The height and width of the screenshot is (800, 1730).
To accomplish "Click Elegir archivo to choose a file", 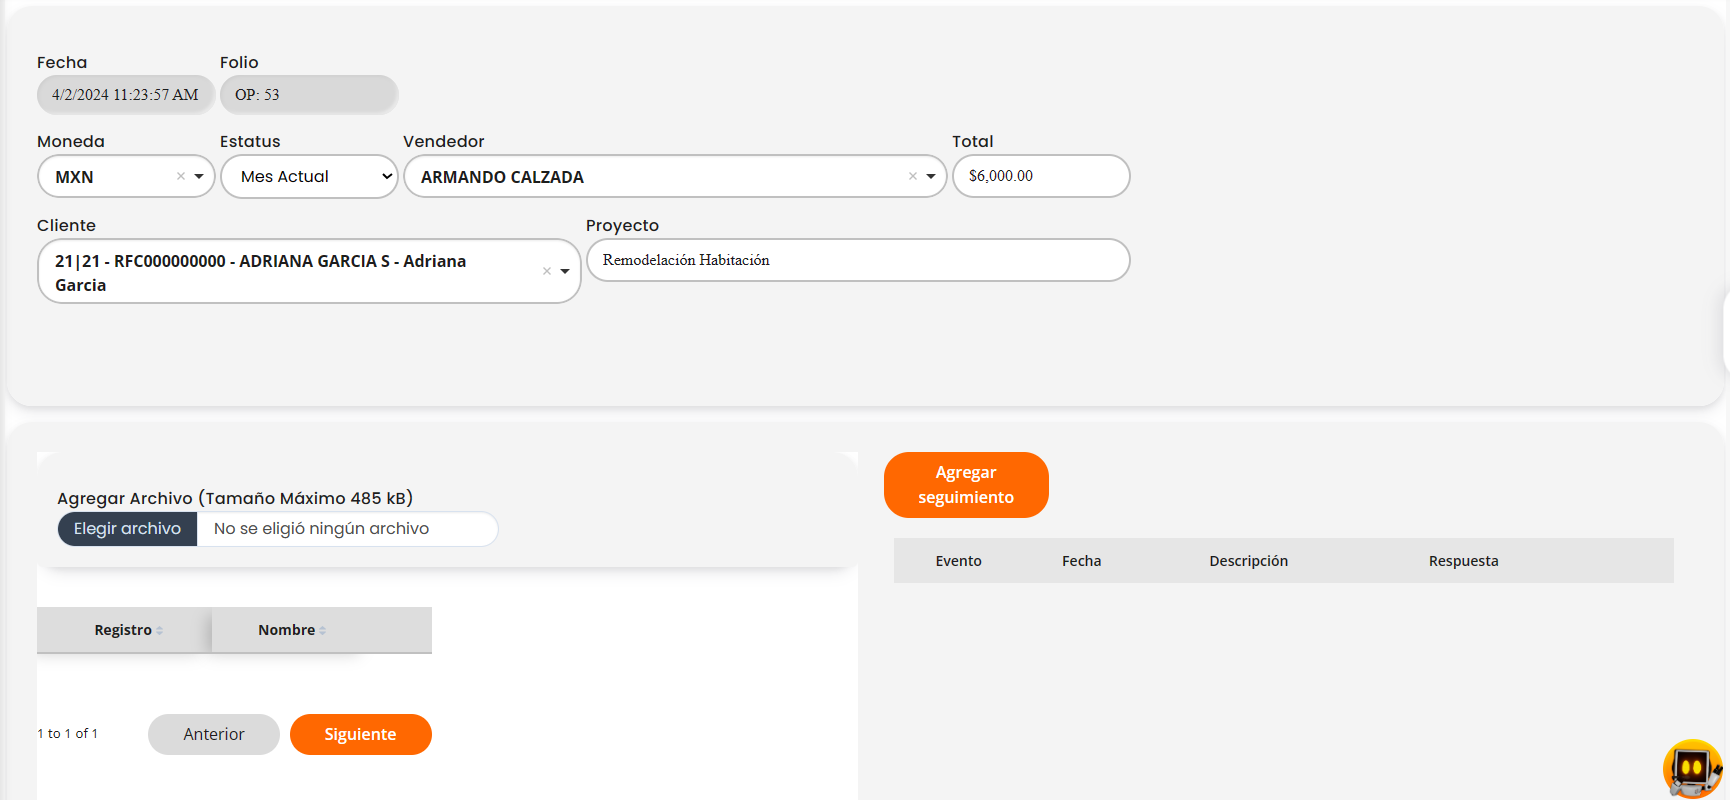I will pyautogui.click(x=127, y=529).
